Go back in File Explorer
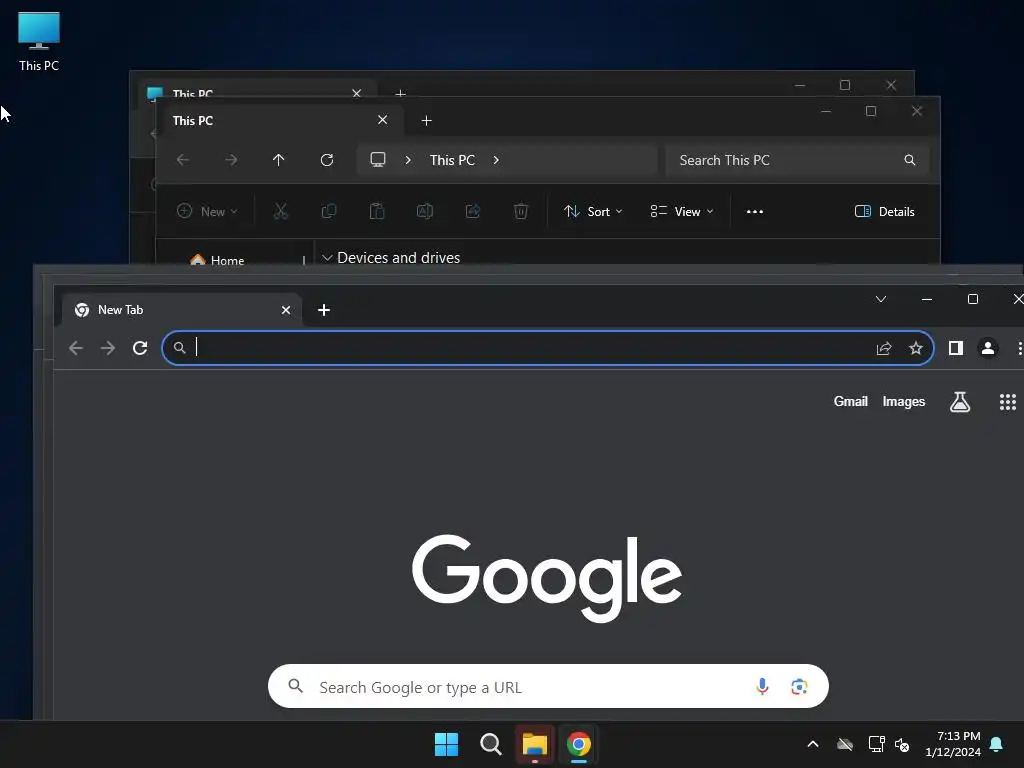Screen dimensions: 1024x768 tap(183, 160)
